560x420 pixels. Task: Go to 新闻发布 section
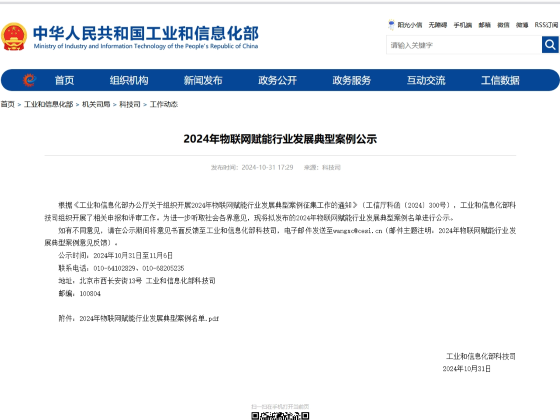coord(203,80)
